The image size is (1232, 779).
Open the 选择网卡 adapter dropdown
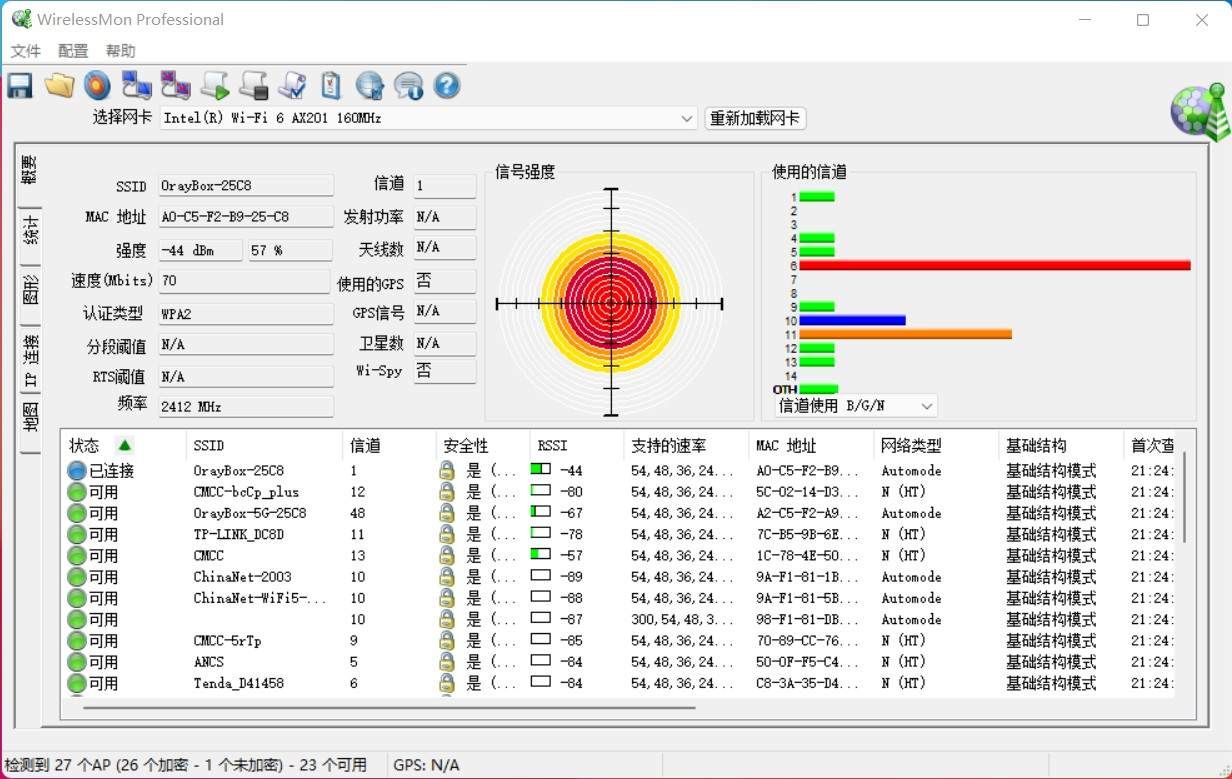click(687, 118)
